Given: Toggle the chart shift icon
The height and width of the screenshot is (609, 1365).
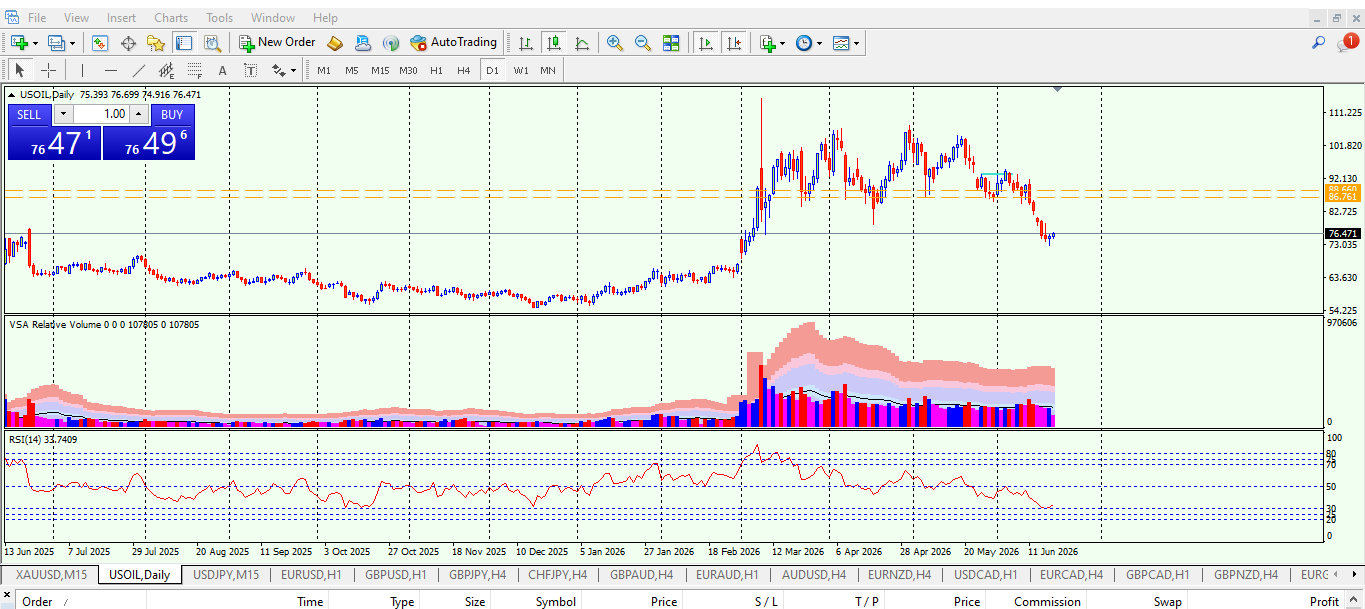Looking at the screenshot, I should (x=734, y=43).
